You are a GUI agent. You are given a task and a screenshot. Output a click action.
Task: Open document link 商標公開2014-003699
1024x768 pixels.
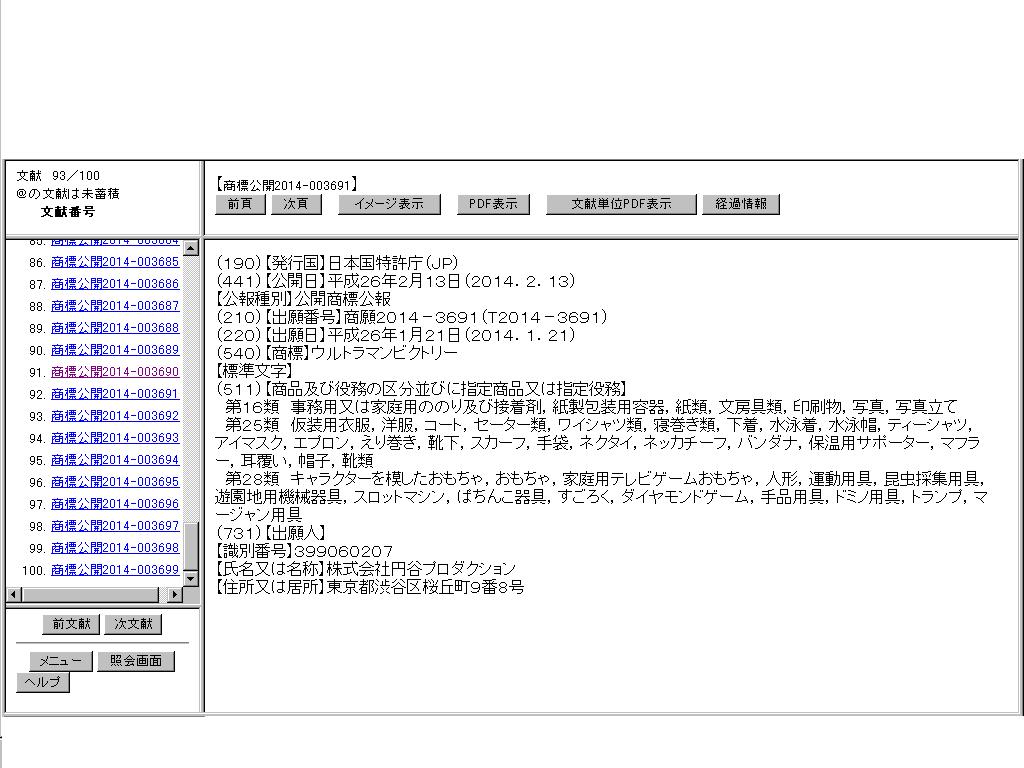(115, 570)
